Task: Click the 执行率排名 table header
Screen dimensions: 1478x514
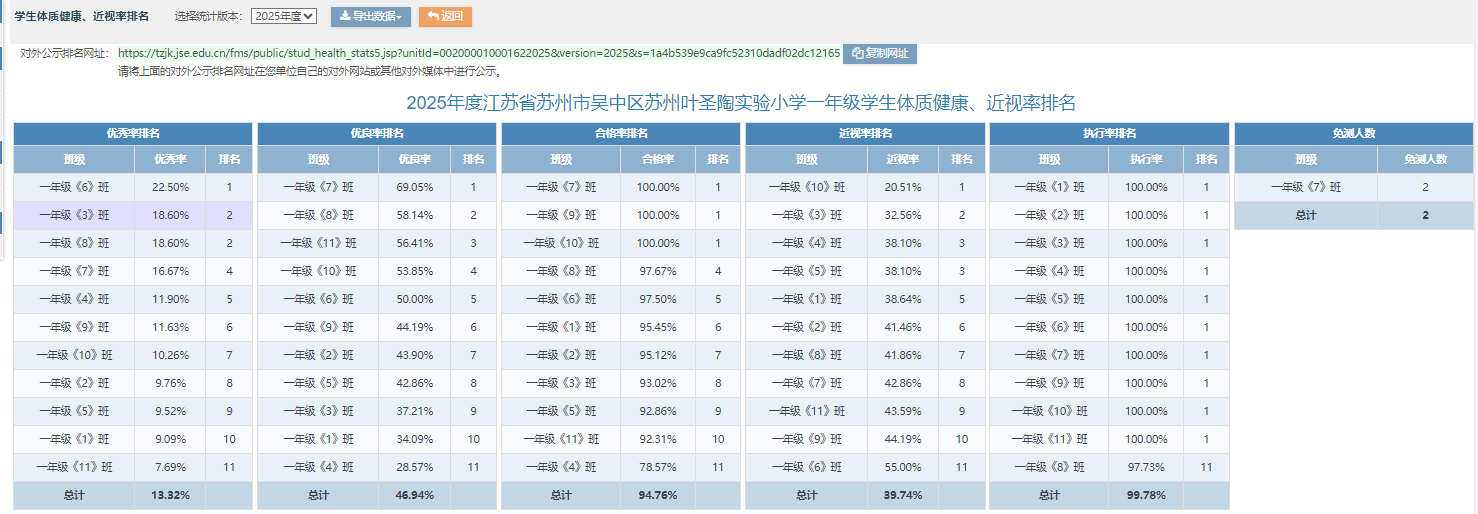Action: click(1109, 133)
